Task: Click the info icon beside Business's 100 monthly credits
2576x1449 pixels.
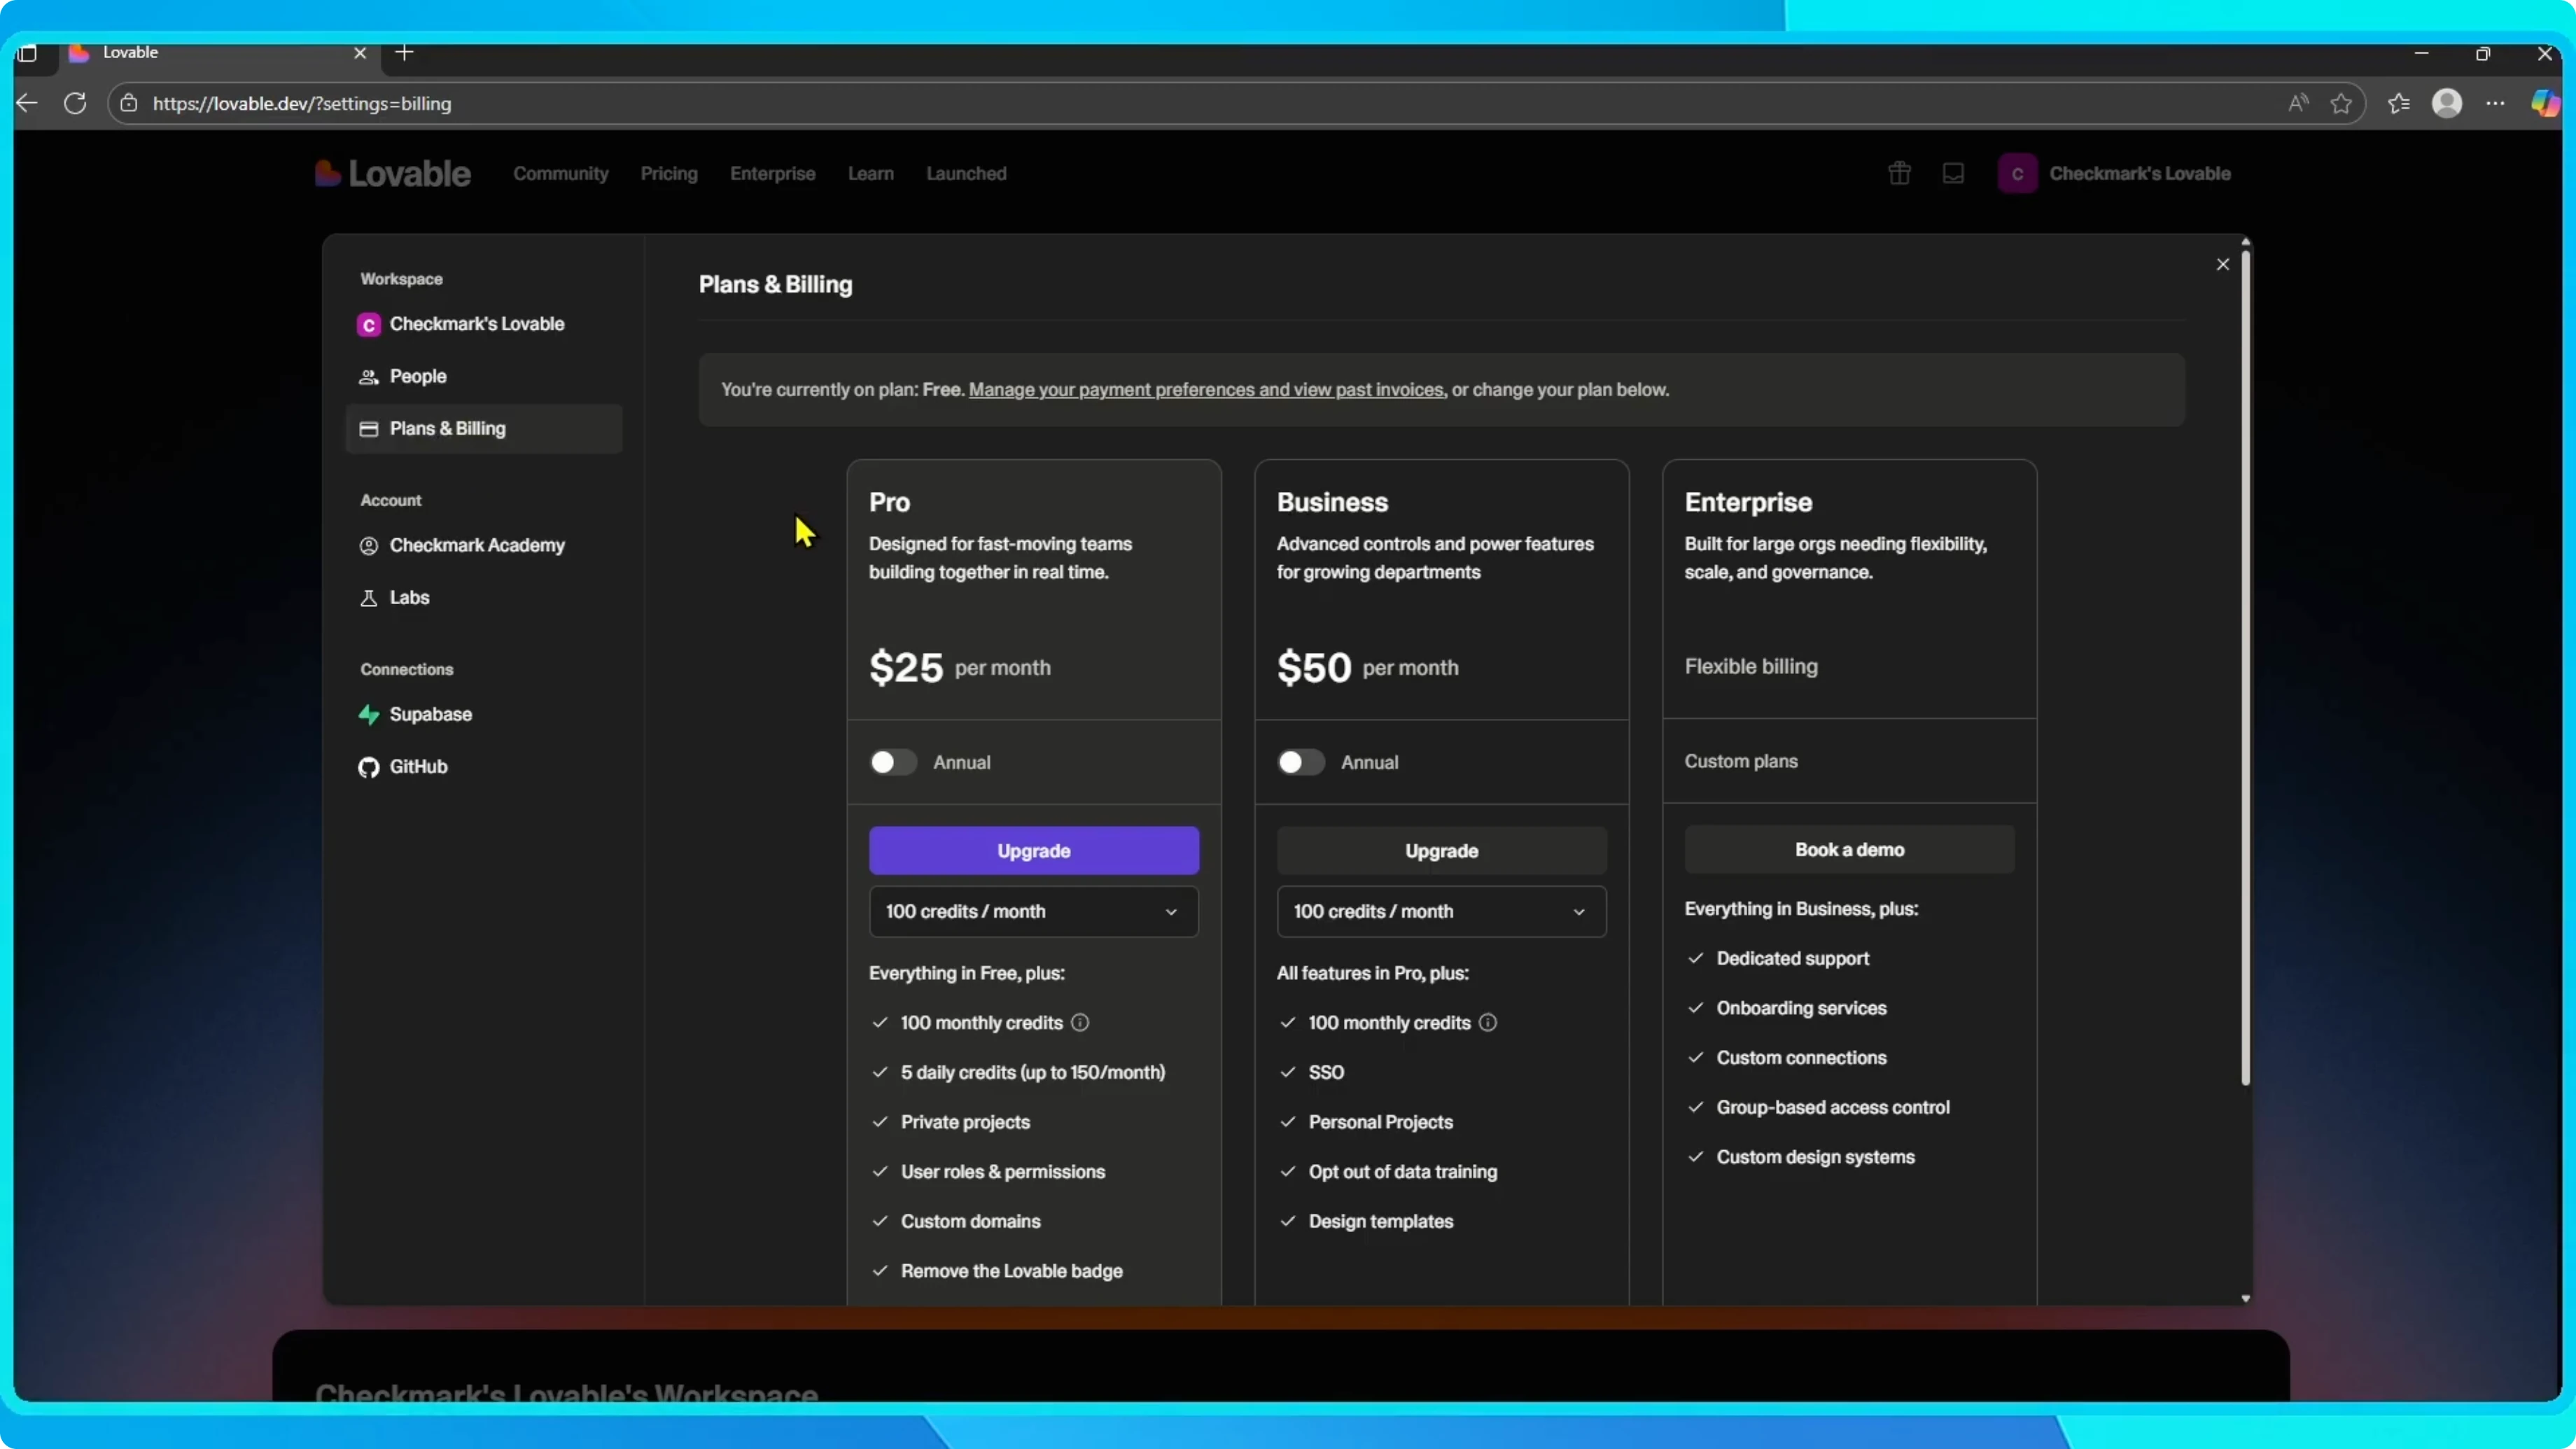Action: [1488, 1022]
